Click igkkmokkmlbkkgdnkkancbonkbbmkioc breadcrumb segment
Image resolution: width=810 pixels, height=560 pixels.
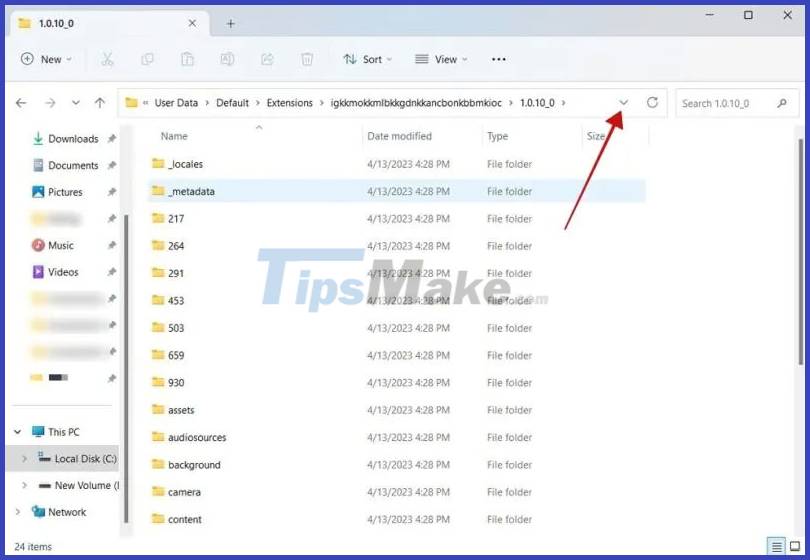coord(416,103)
